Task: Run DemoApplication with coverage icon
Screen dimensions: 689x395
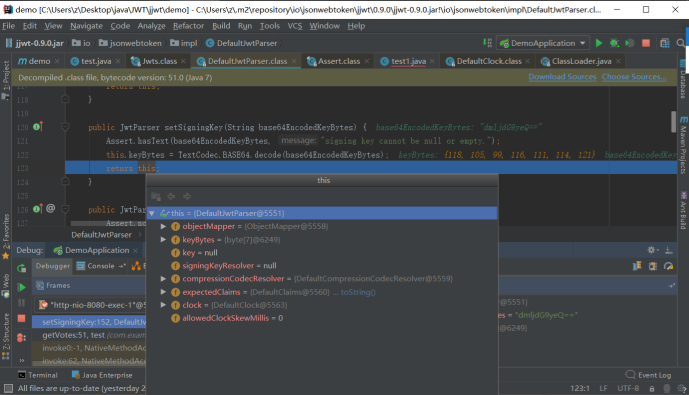Action: click(630, 43)
